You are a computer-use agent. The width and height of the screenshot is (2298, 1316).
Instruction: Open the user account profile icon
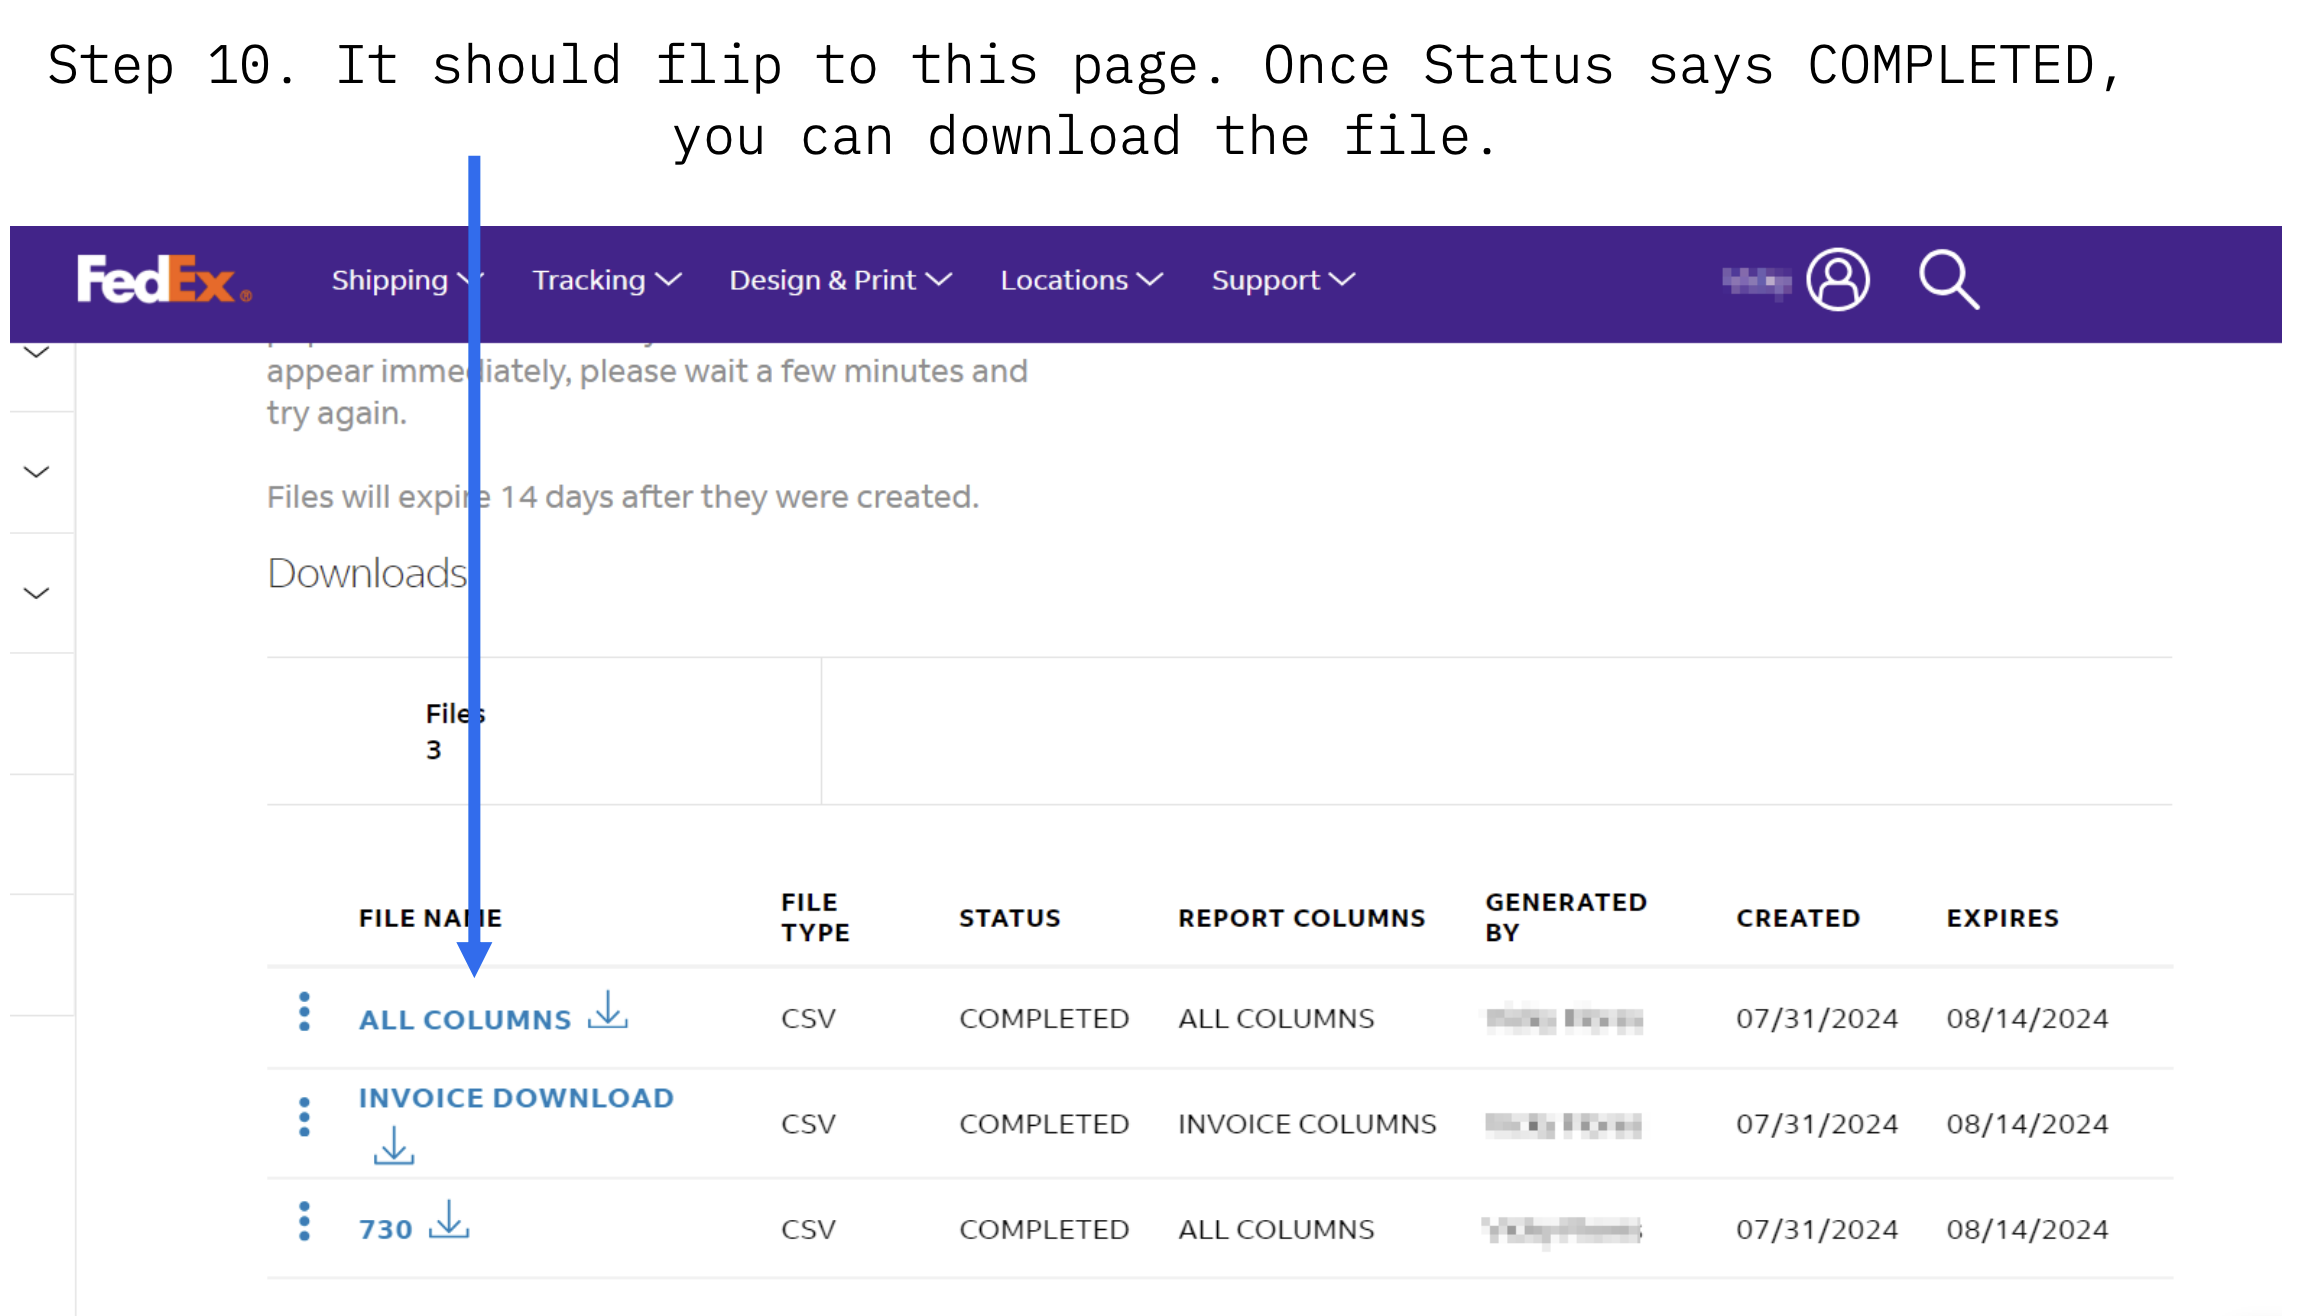[1837, 280]
